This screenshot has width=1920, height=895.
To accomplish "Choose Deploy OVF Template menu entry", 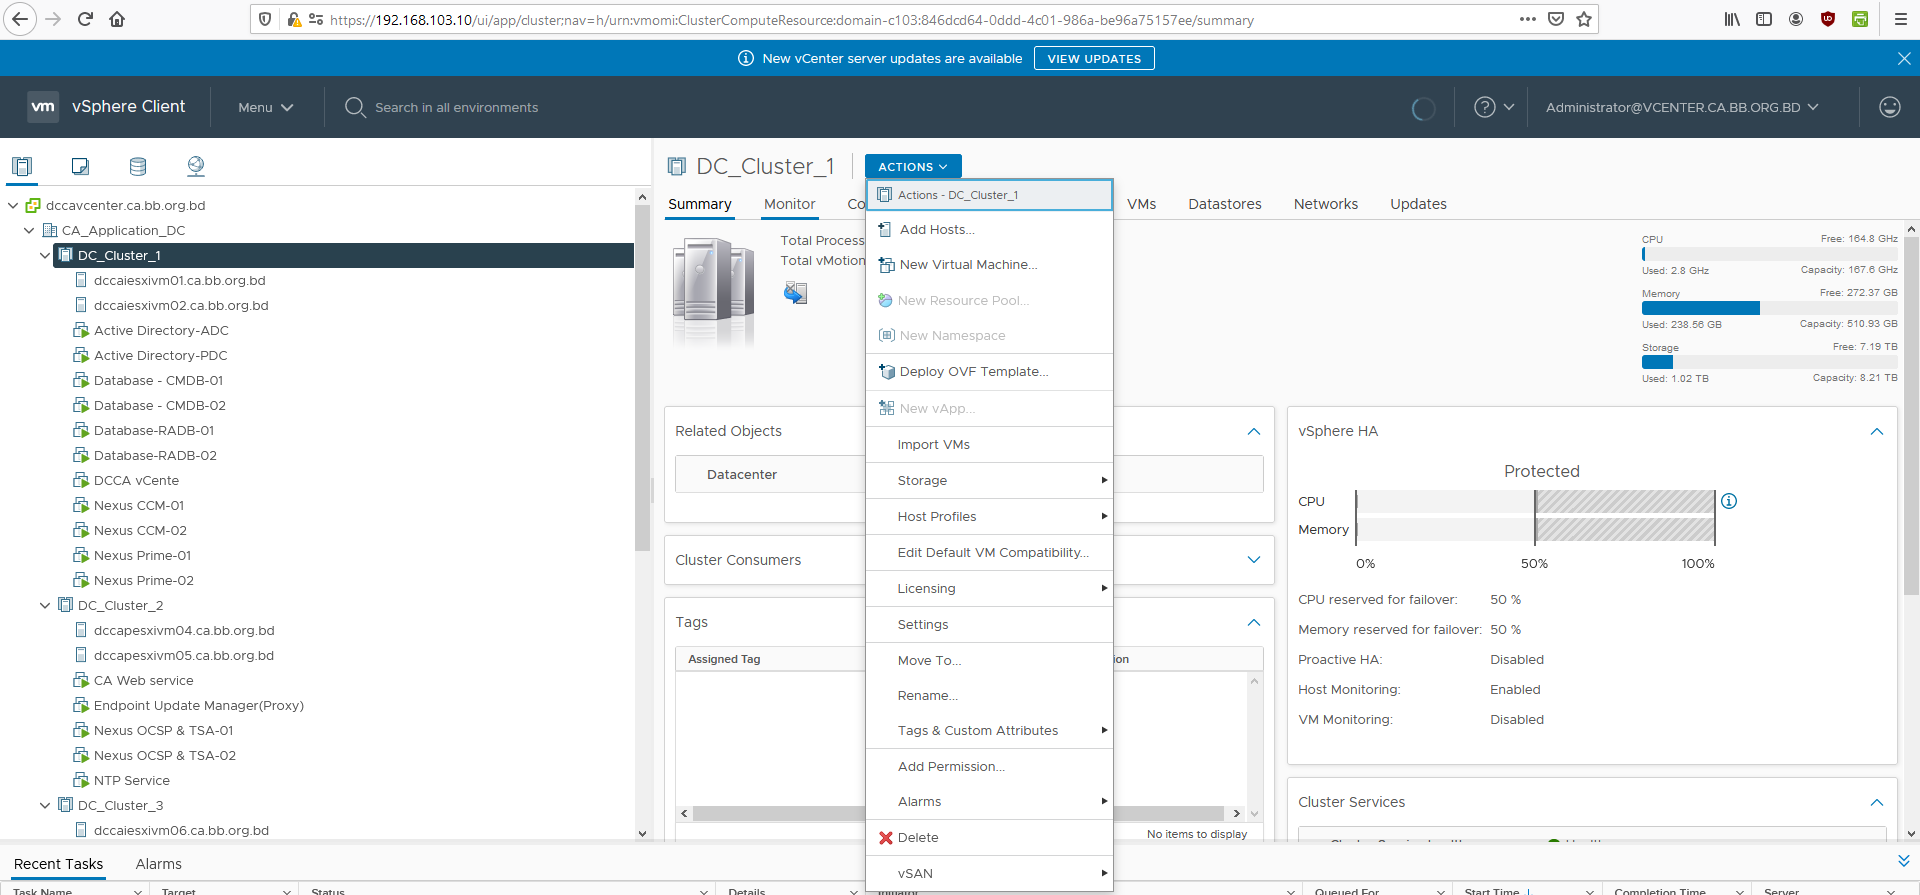I will click(x=990, y=372).
